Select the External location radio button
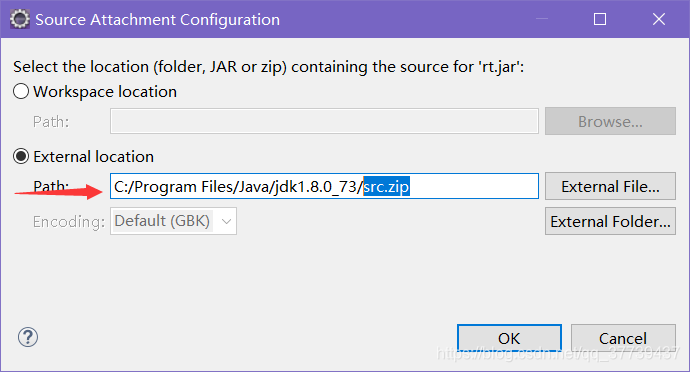690x372 pixels. pos(21,156)
